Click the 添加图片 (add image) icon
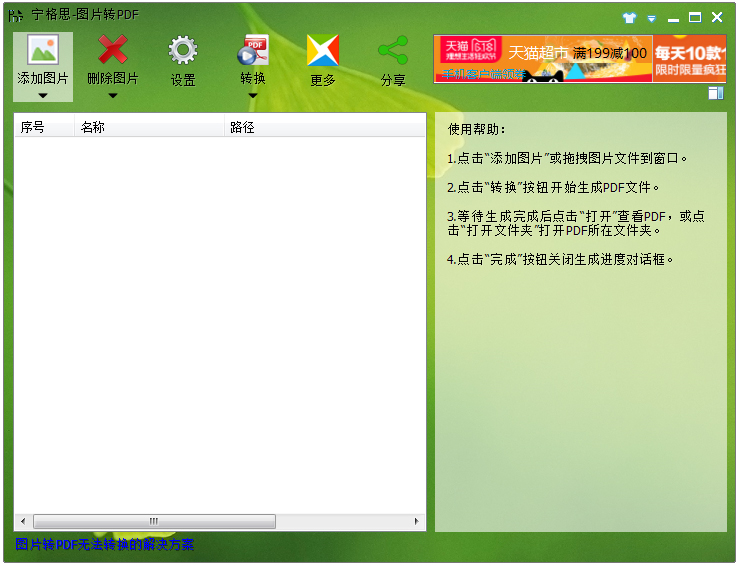 pos(43,49)
